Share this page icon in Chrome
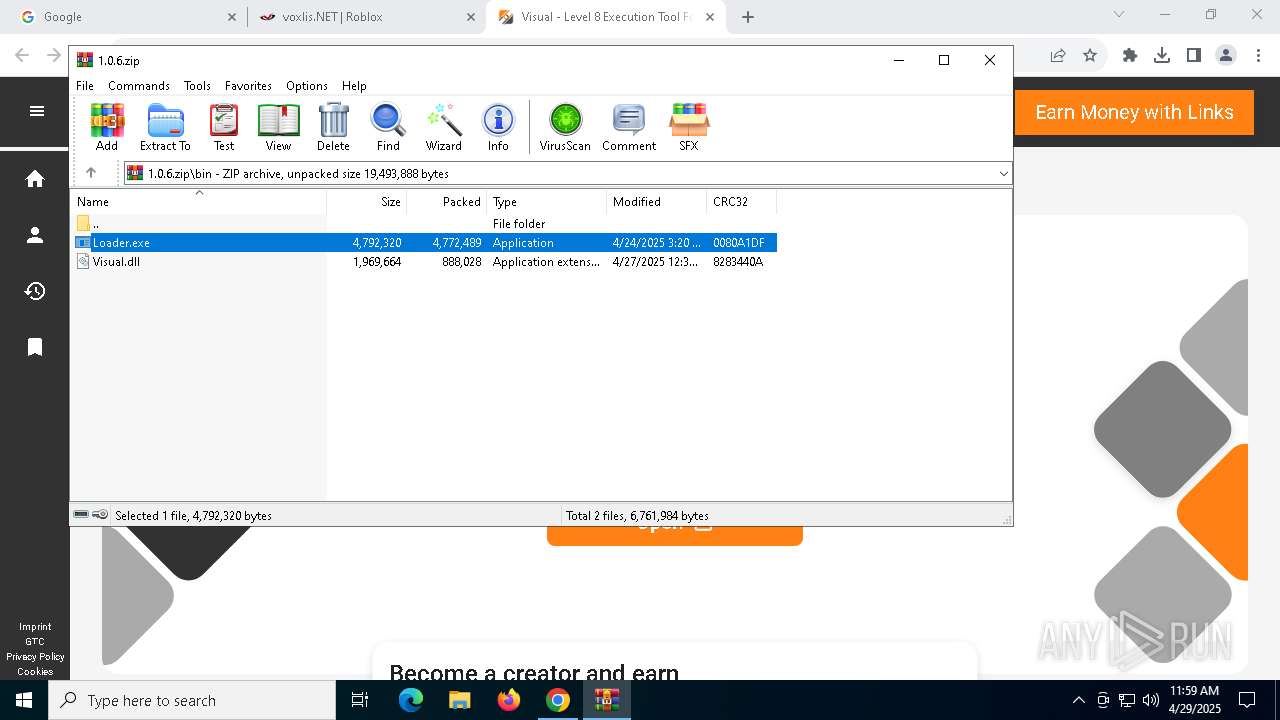This screenshot has width=1280, height=720. pyautogui.click(x=1058, y=56)
